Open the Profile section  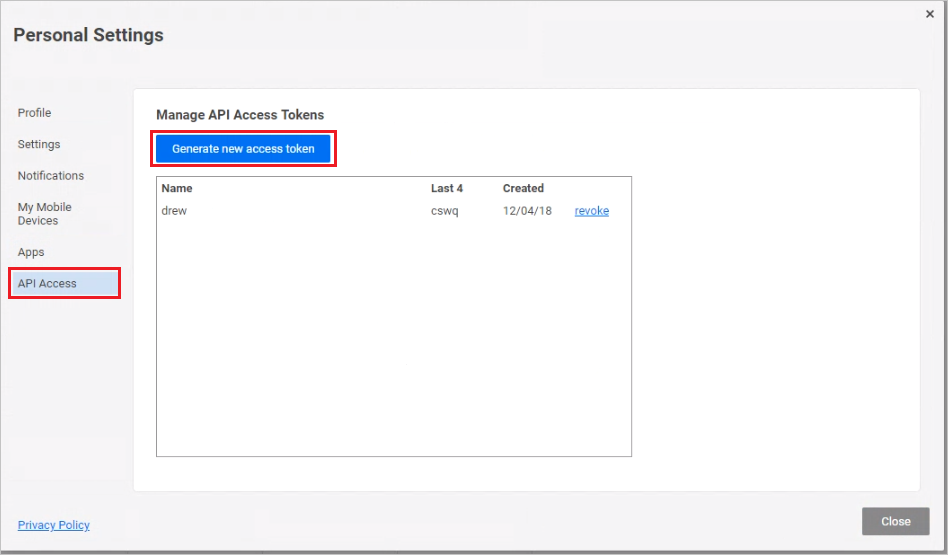[34, 113]
